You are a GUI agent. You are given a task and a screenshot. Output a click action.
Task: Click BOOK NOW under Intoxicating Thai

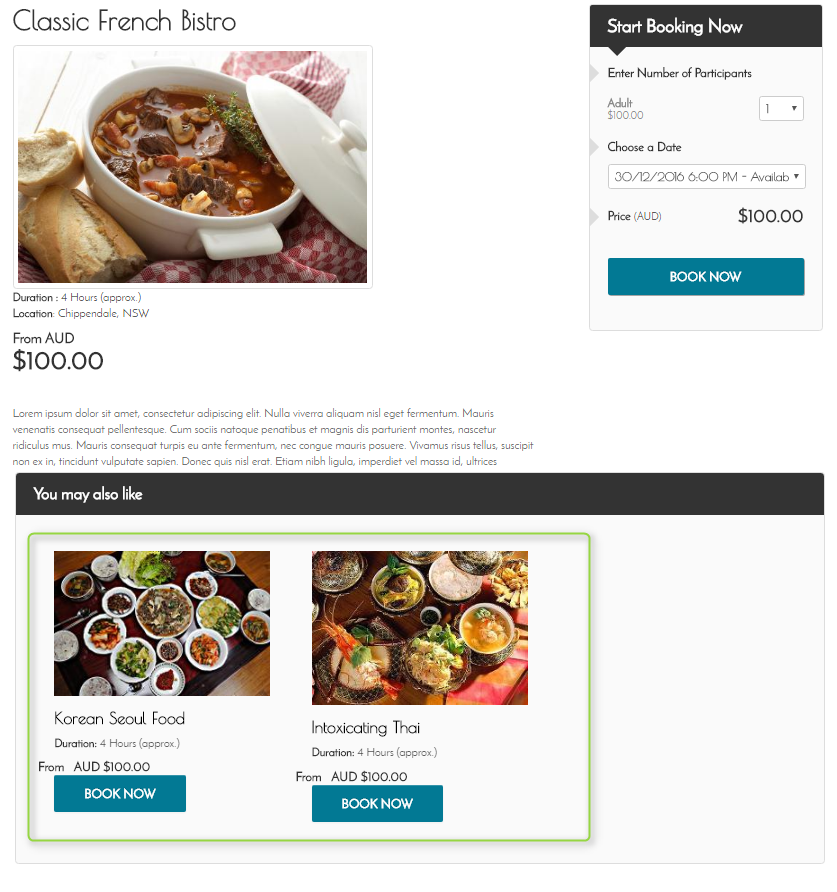(x=377, y=803)
